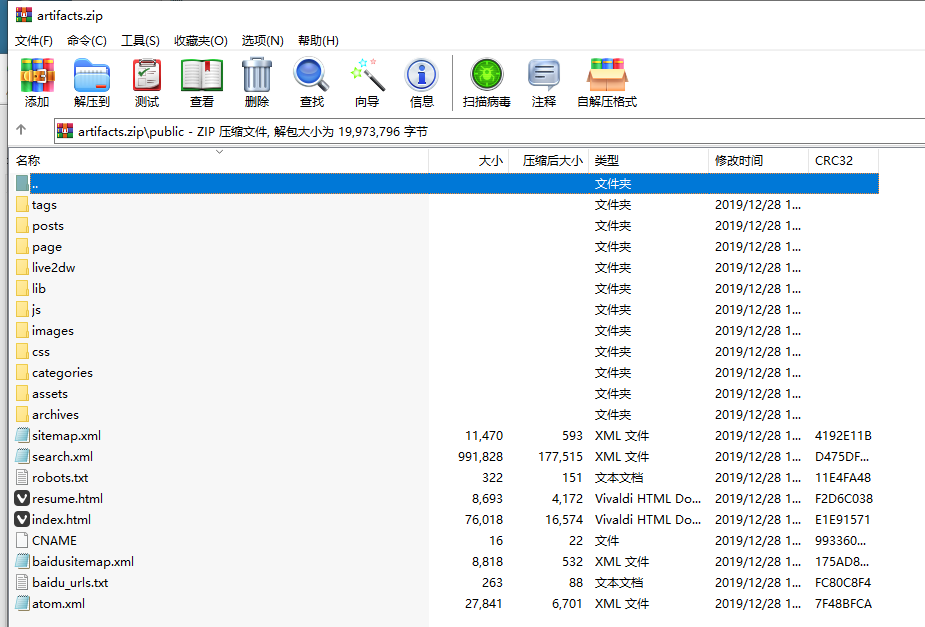Viewport: 925px width, 627px height.
Task: Open the 注释 (Comment) toolbar icon
Action: (544, 82)
